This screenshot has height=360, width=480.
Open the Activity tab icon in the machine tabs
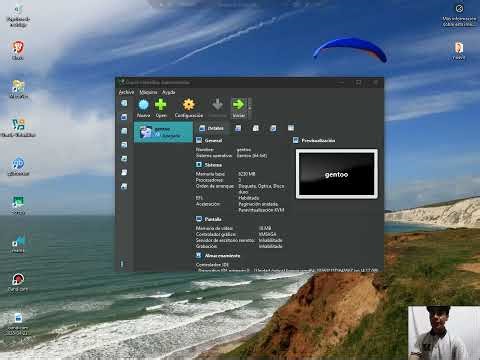pyautogui.click(x=273, y=128)
